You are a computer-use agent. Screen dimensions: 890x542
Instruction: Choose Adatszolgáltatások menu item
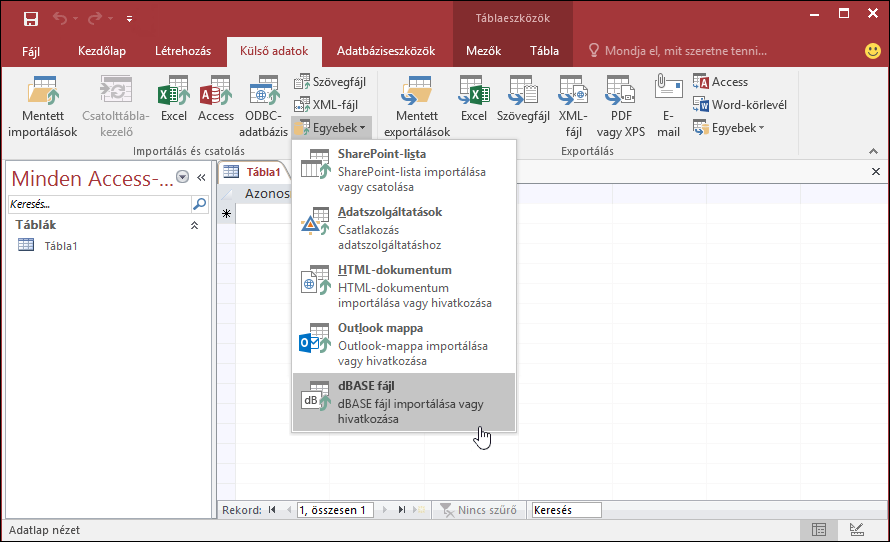[x=404, y=228]
